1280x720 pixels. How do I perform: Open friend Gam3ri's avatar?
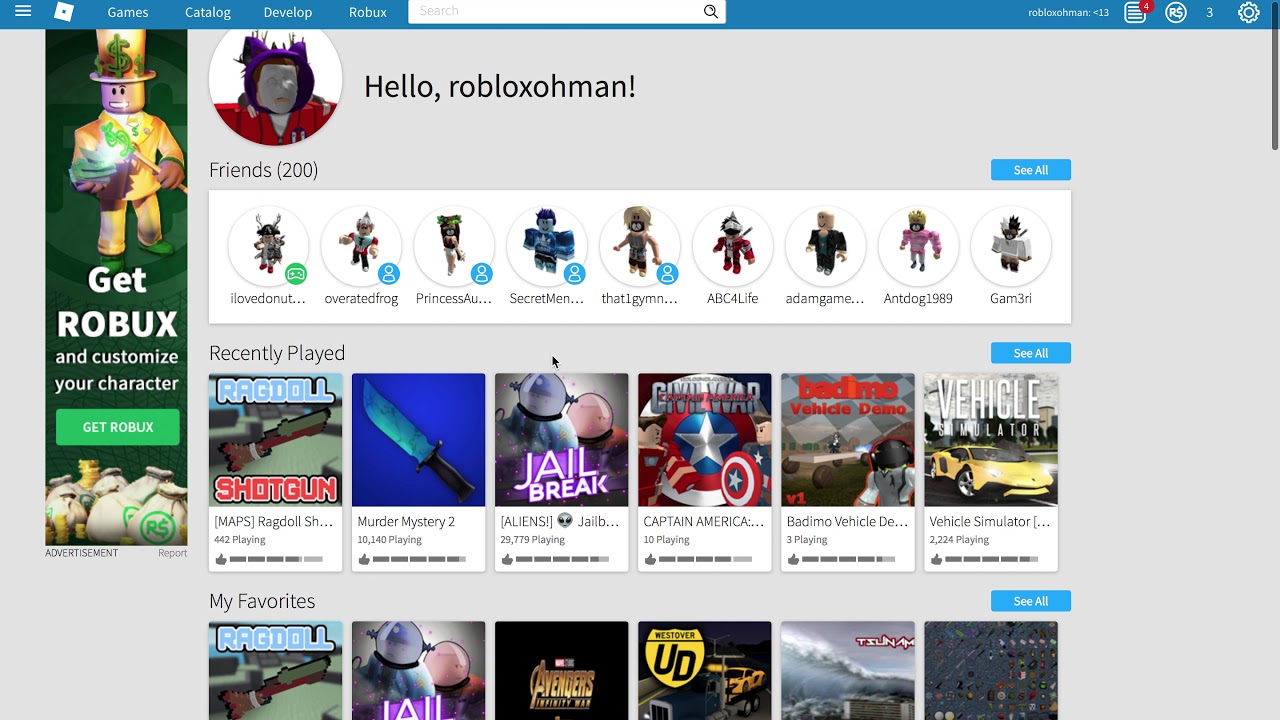coord(1011,246)
